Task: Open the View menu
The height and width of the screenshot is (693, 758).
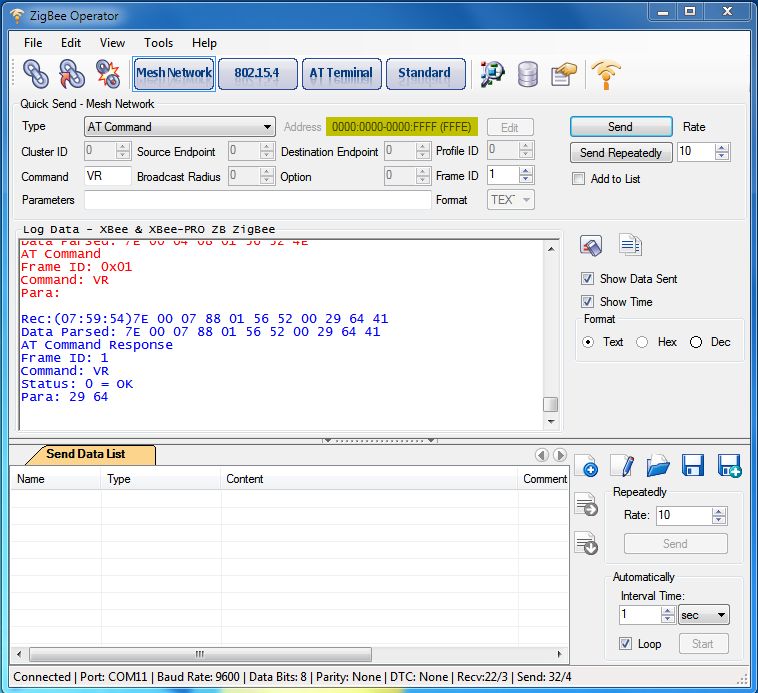Action: click(x=112, y=43)
